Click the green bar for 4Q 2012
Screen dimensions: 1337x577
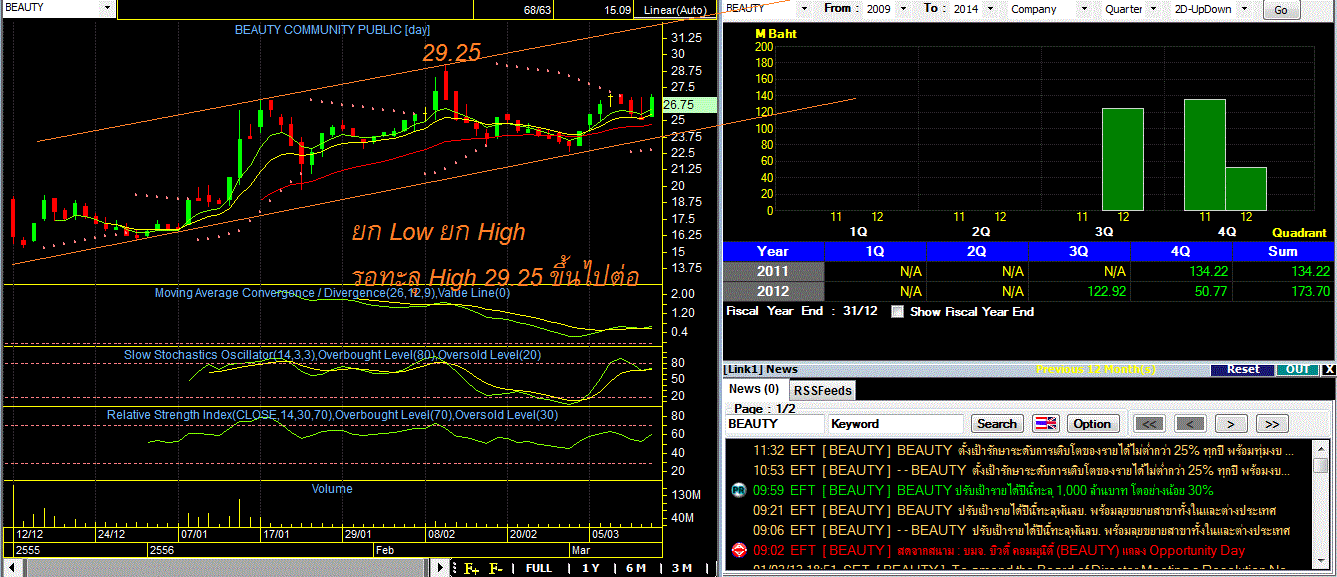tap(1246, 189)
